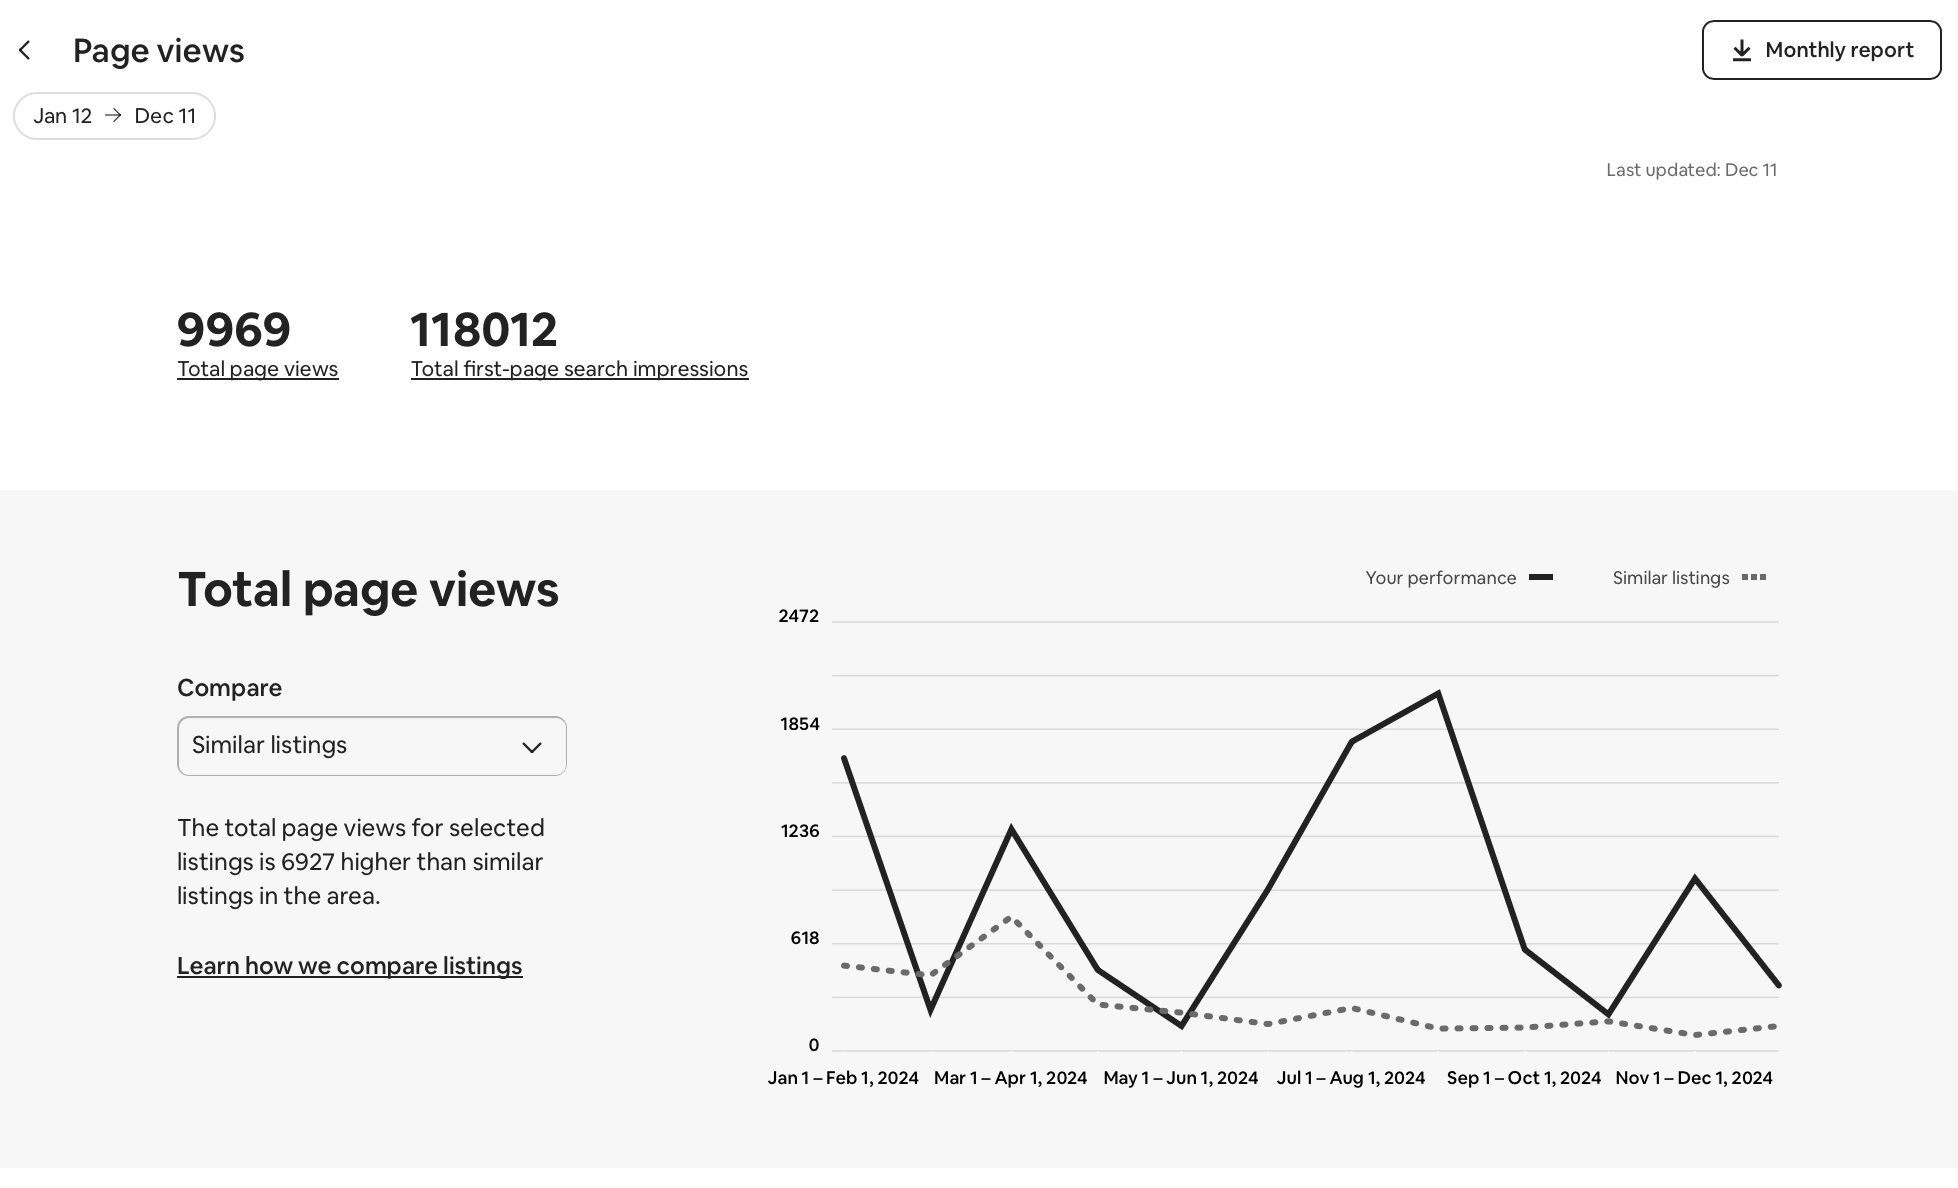This screenshot has height=1188, width=1958.
Task: Click the Nov 1 – Dec 1, 2024 axis label
Action: [x=1693, y=1078]
